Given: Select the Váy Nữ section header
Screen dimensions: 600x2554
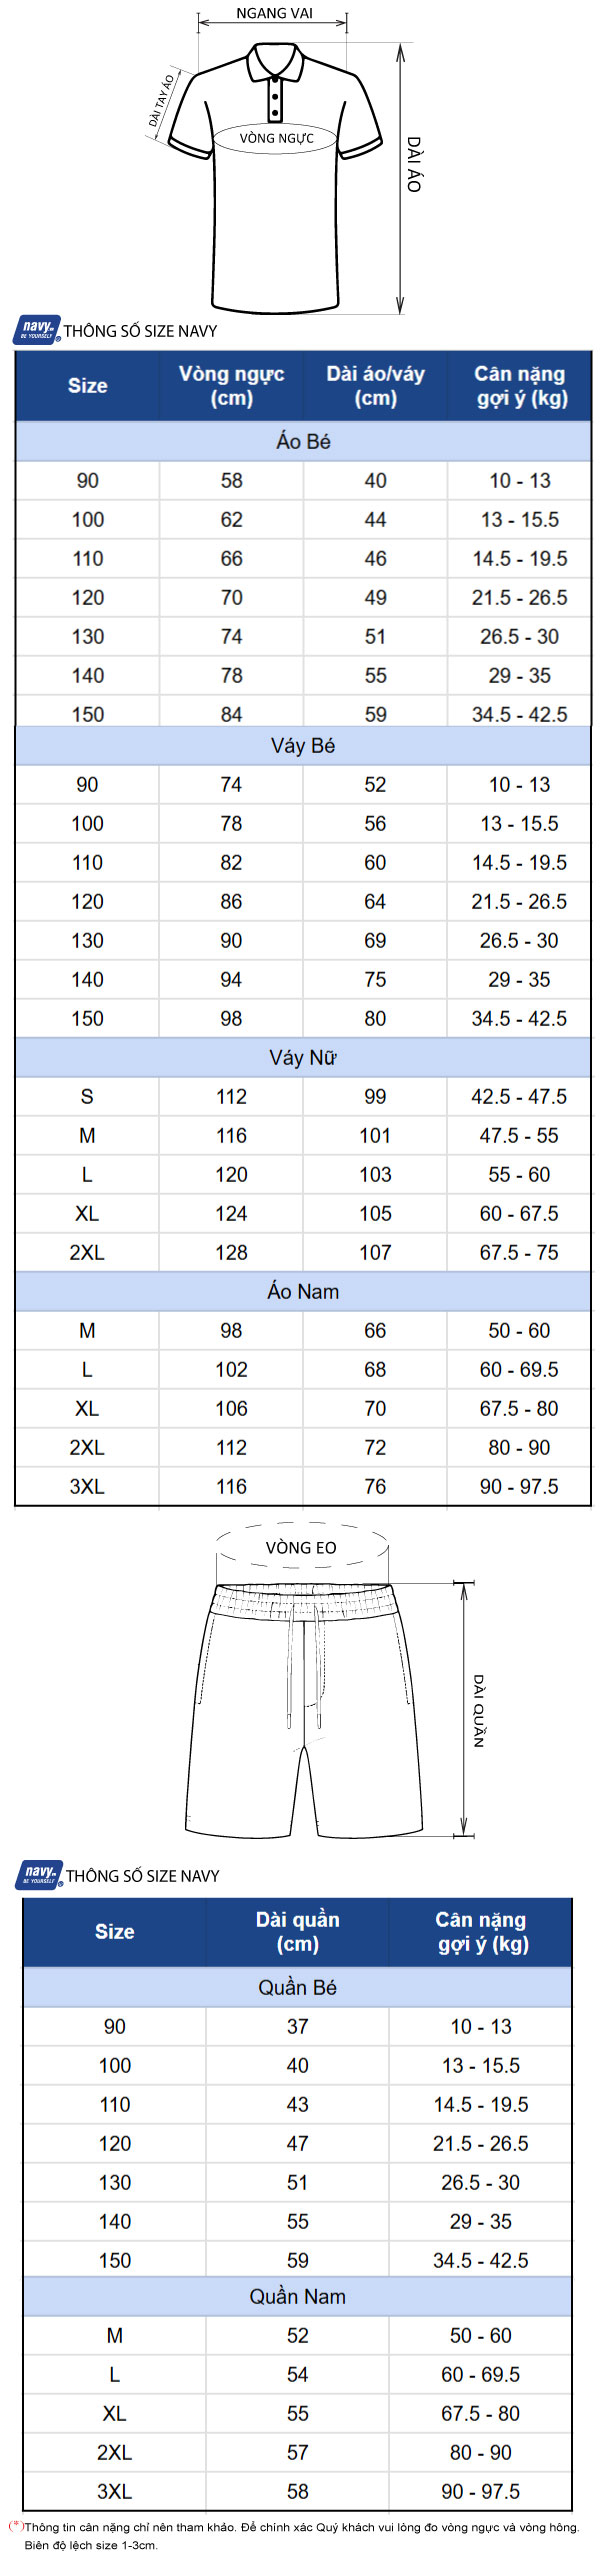Looking at the screenshot, I should click(303, 1057).
